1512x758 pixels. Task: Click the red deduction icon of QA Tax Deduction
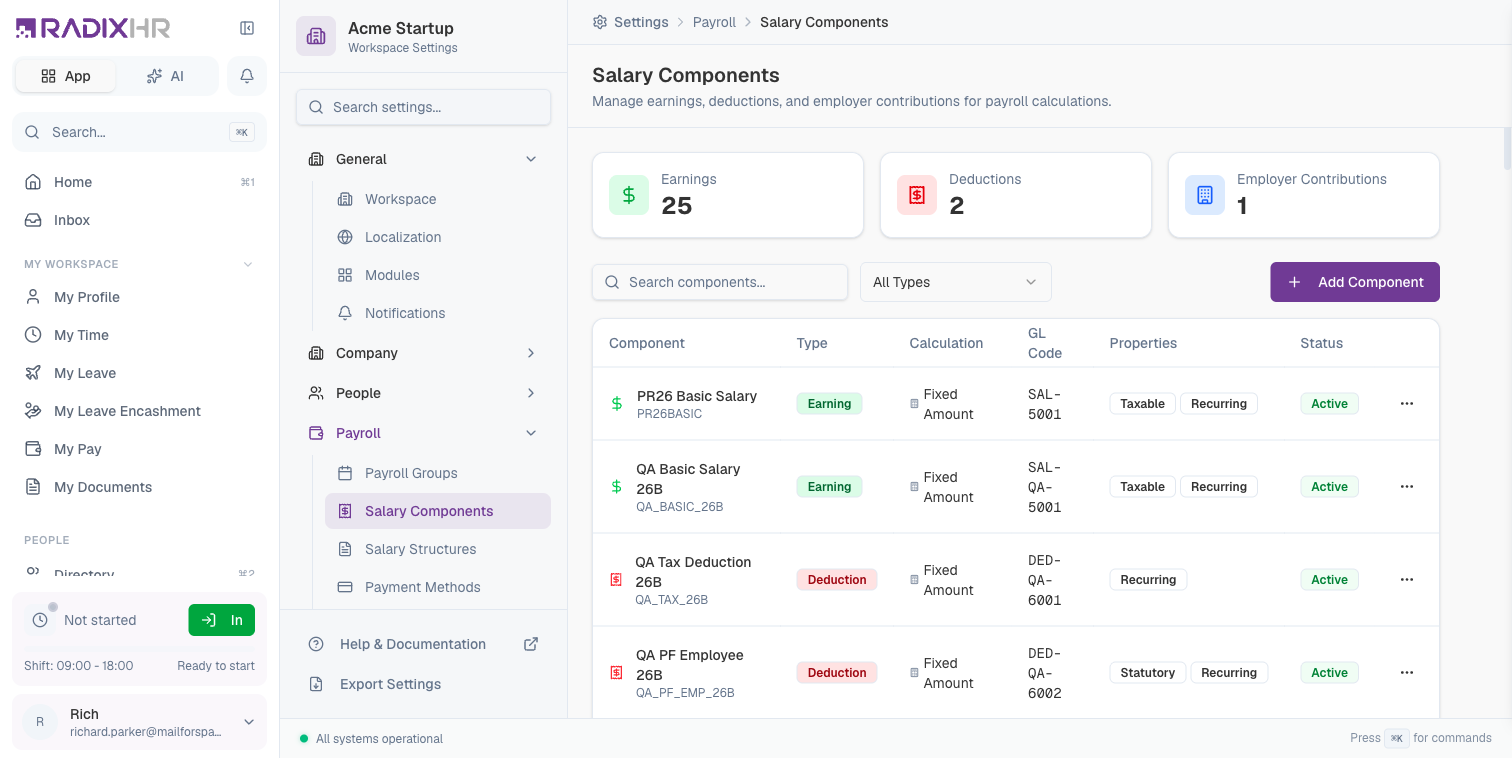616,580
